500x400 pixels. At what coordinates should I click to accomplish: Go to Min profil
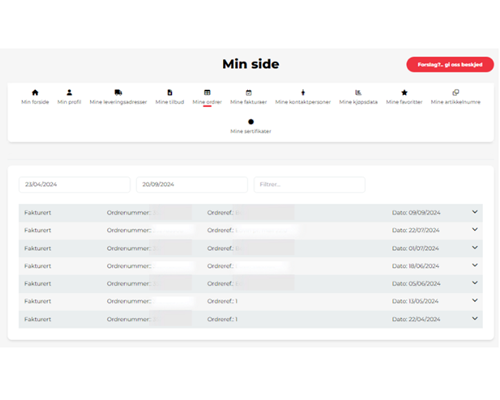point(69,102)
